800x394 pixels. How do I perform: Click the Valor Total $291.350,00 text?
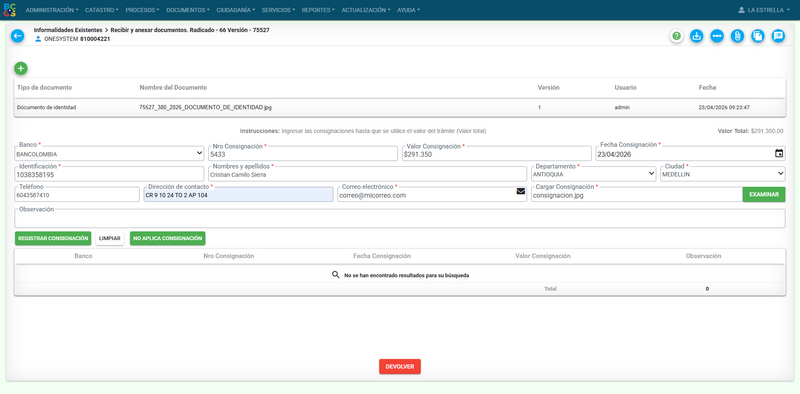751,131
